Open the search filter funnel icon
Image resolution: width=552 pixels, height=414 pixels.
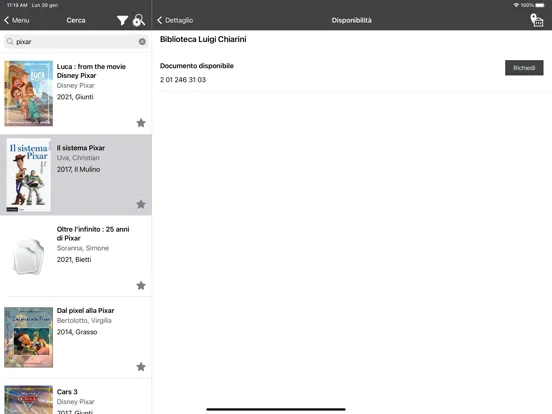122,20
